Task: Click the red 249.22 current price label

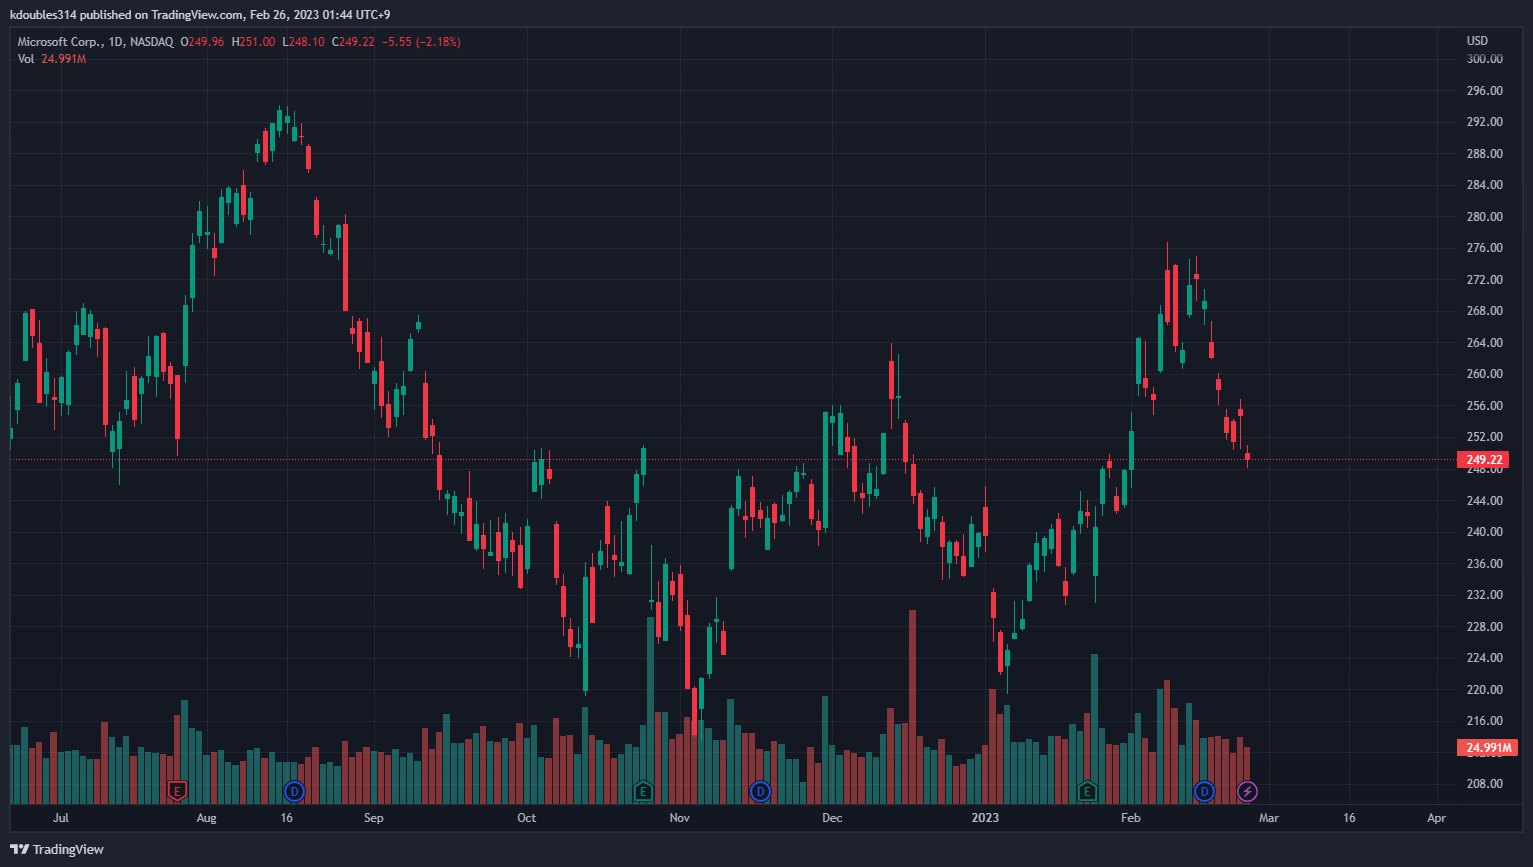Action: tap(1484, 460)
